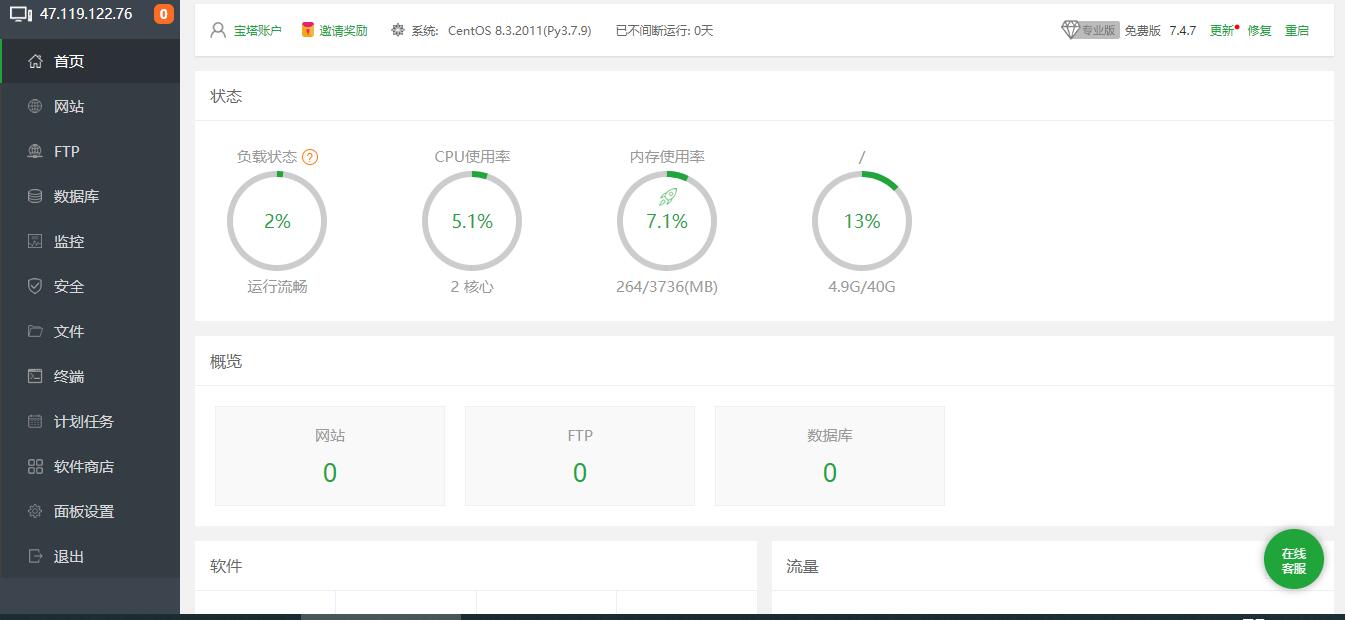
Task: Click the globe icon beside 网站
Action: tap(35, 106)
